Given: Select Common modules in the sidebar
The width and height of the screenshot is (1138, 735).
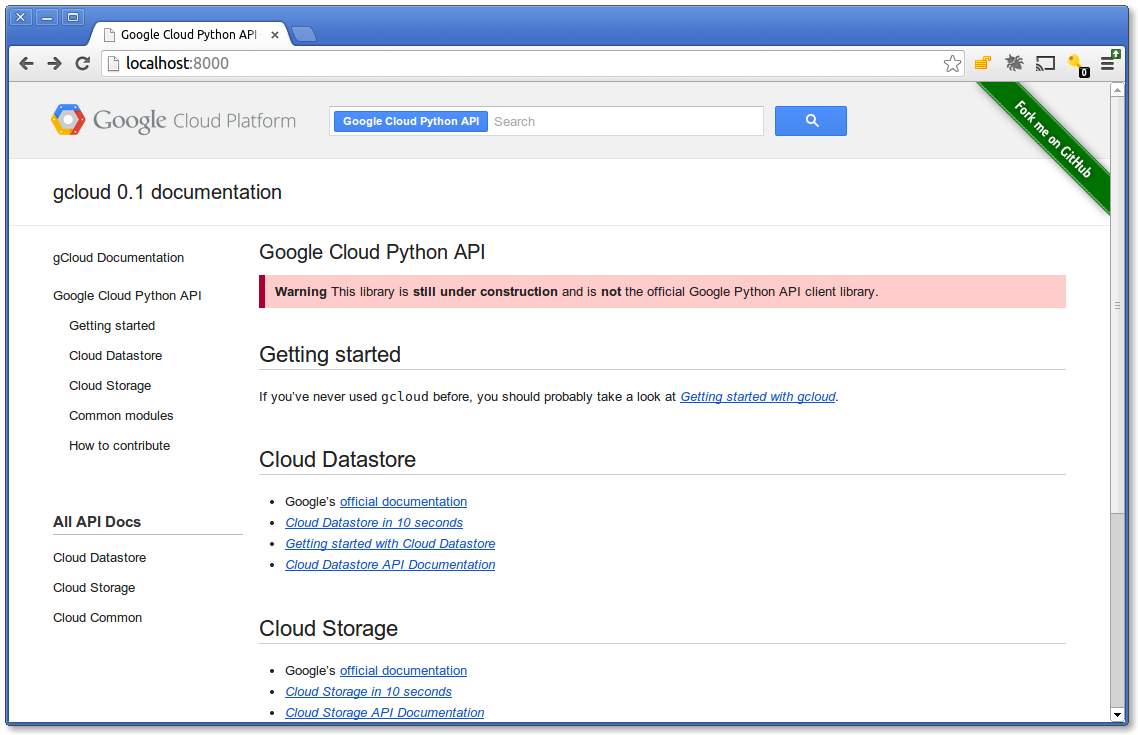Looking at the screenshot, I should [x=121, y=416].
